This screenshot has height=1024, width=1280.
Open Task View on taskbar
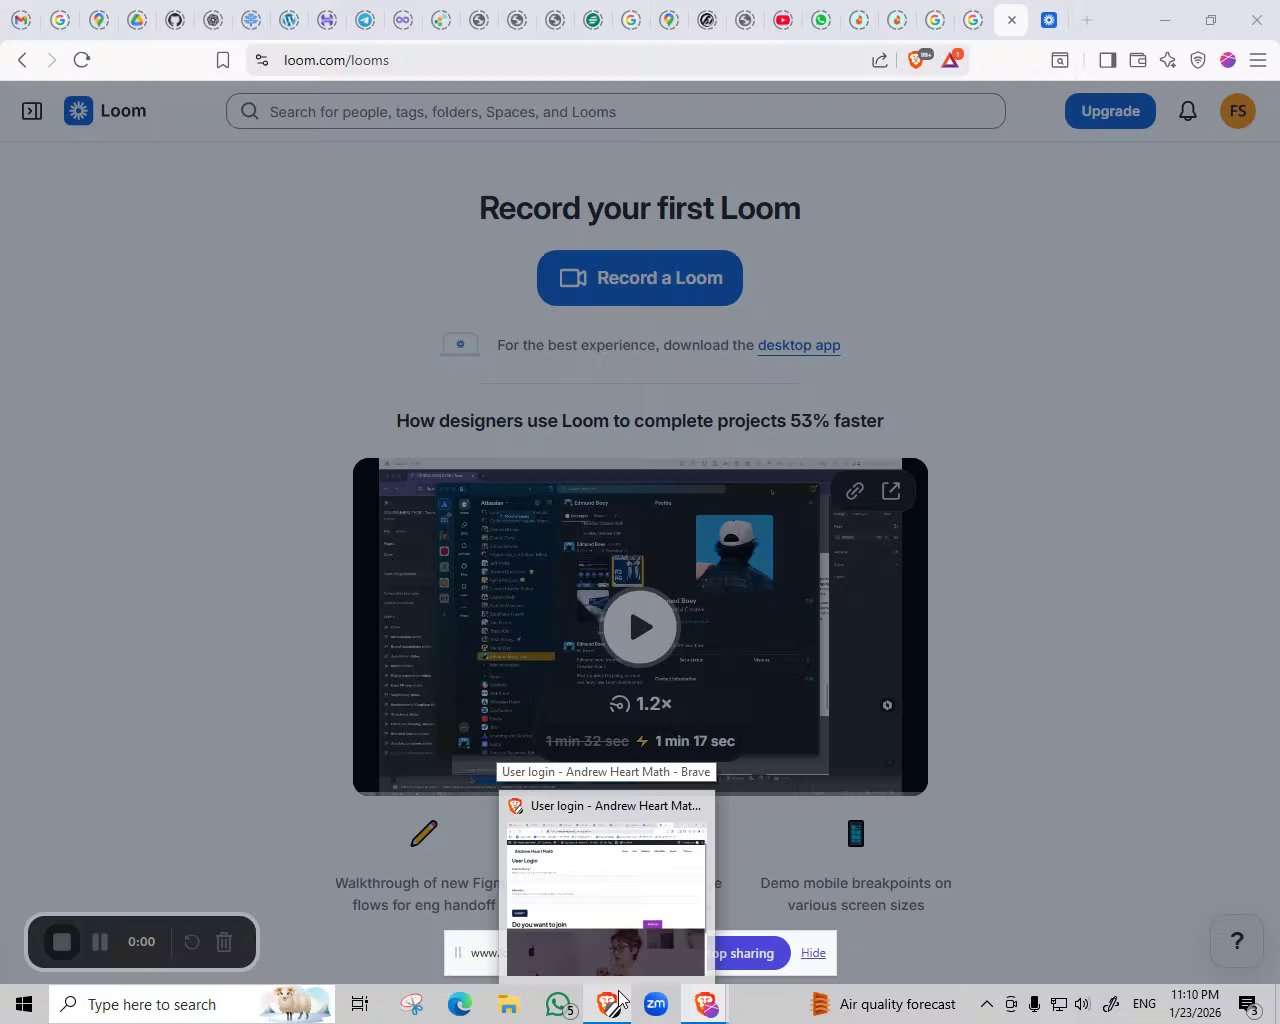(x=360, y=1004)
